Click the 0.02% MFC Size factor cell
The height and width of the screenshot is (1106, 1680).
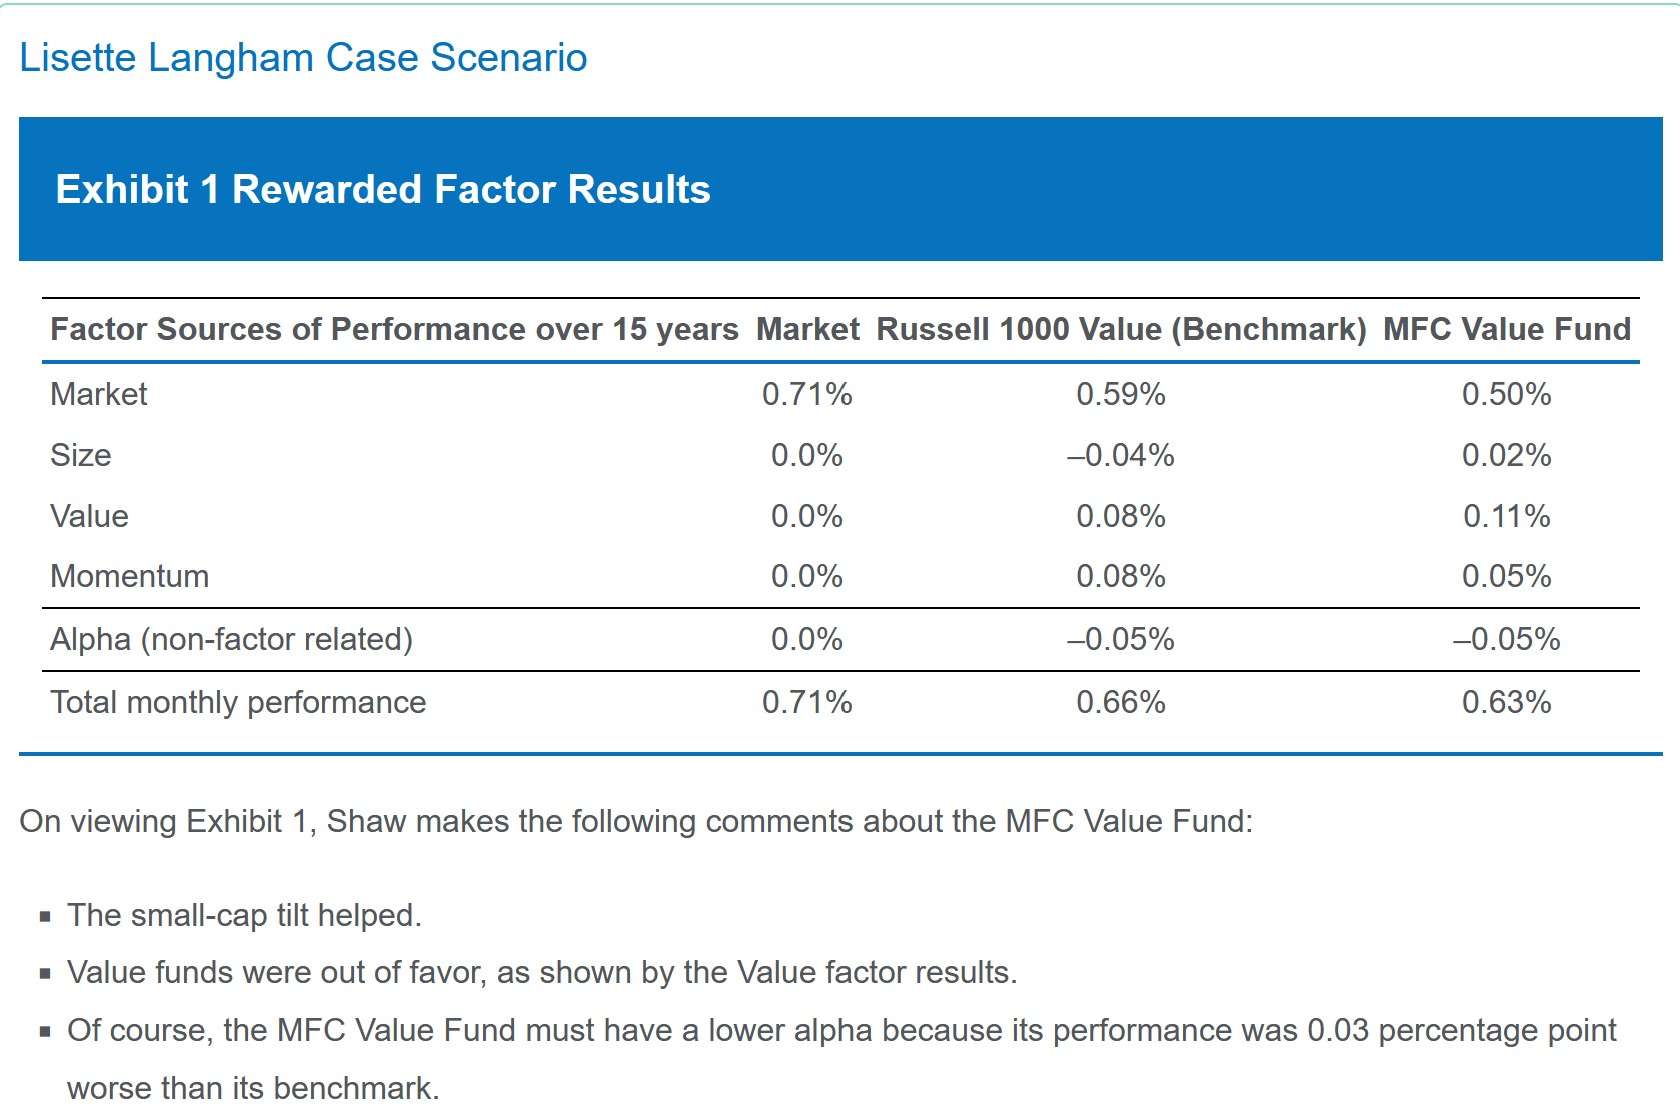coord(1506,455)
